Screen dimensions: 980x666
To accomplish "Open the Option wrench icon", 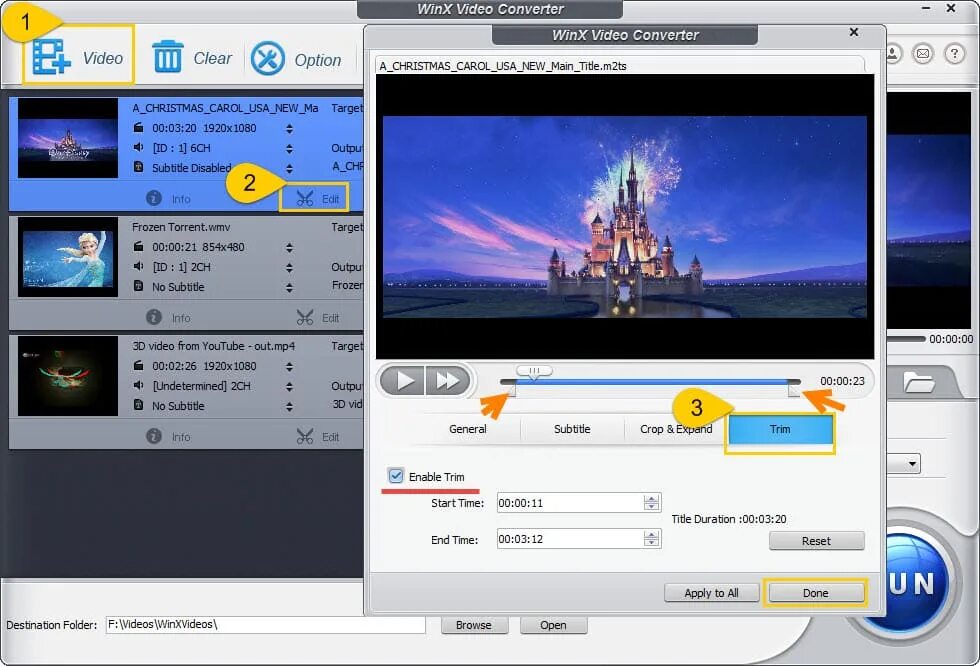I will [x=266, y=58].
